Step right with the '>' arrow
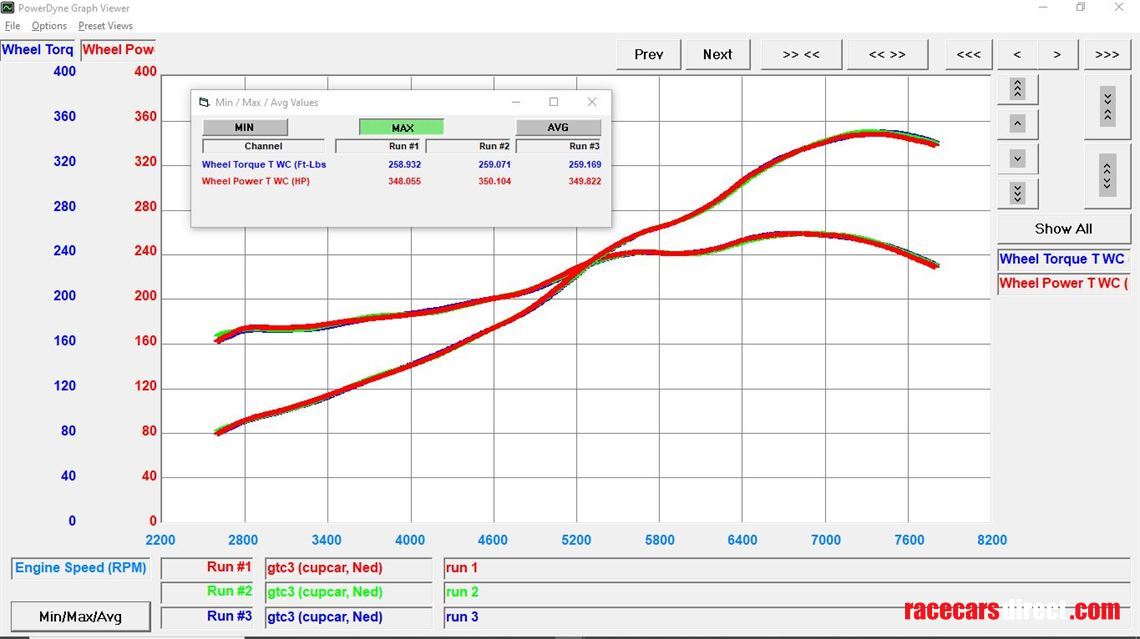This screenshot has width=1140, height=639. [1057, 54]
